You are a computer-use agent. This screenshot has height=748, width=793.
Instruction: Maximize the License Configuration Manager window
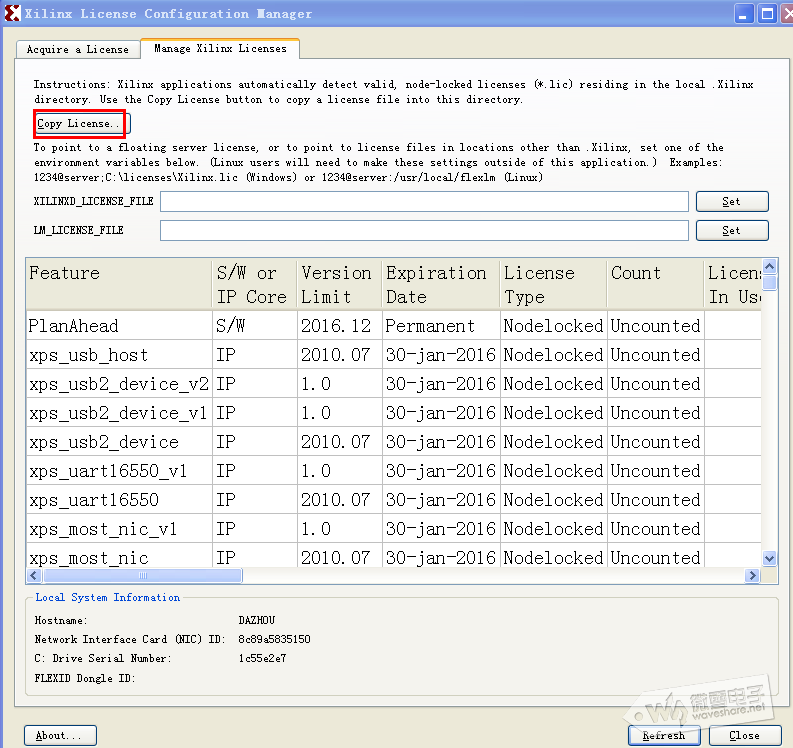tap(767, 14)
